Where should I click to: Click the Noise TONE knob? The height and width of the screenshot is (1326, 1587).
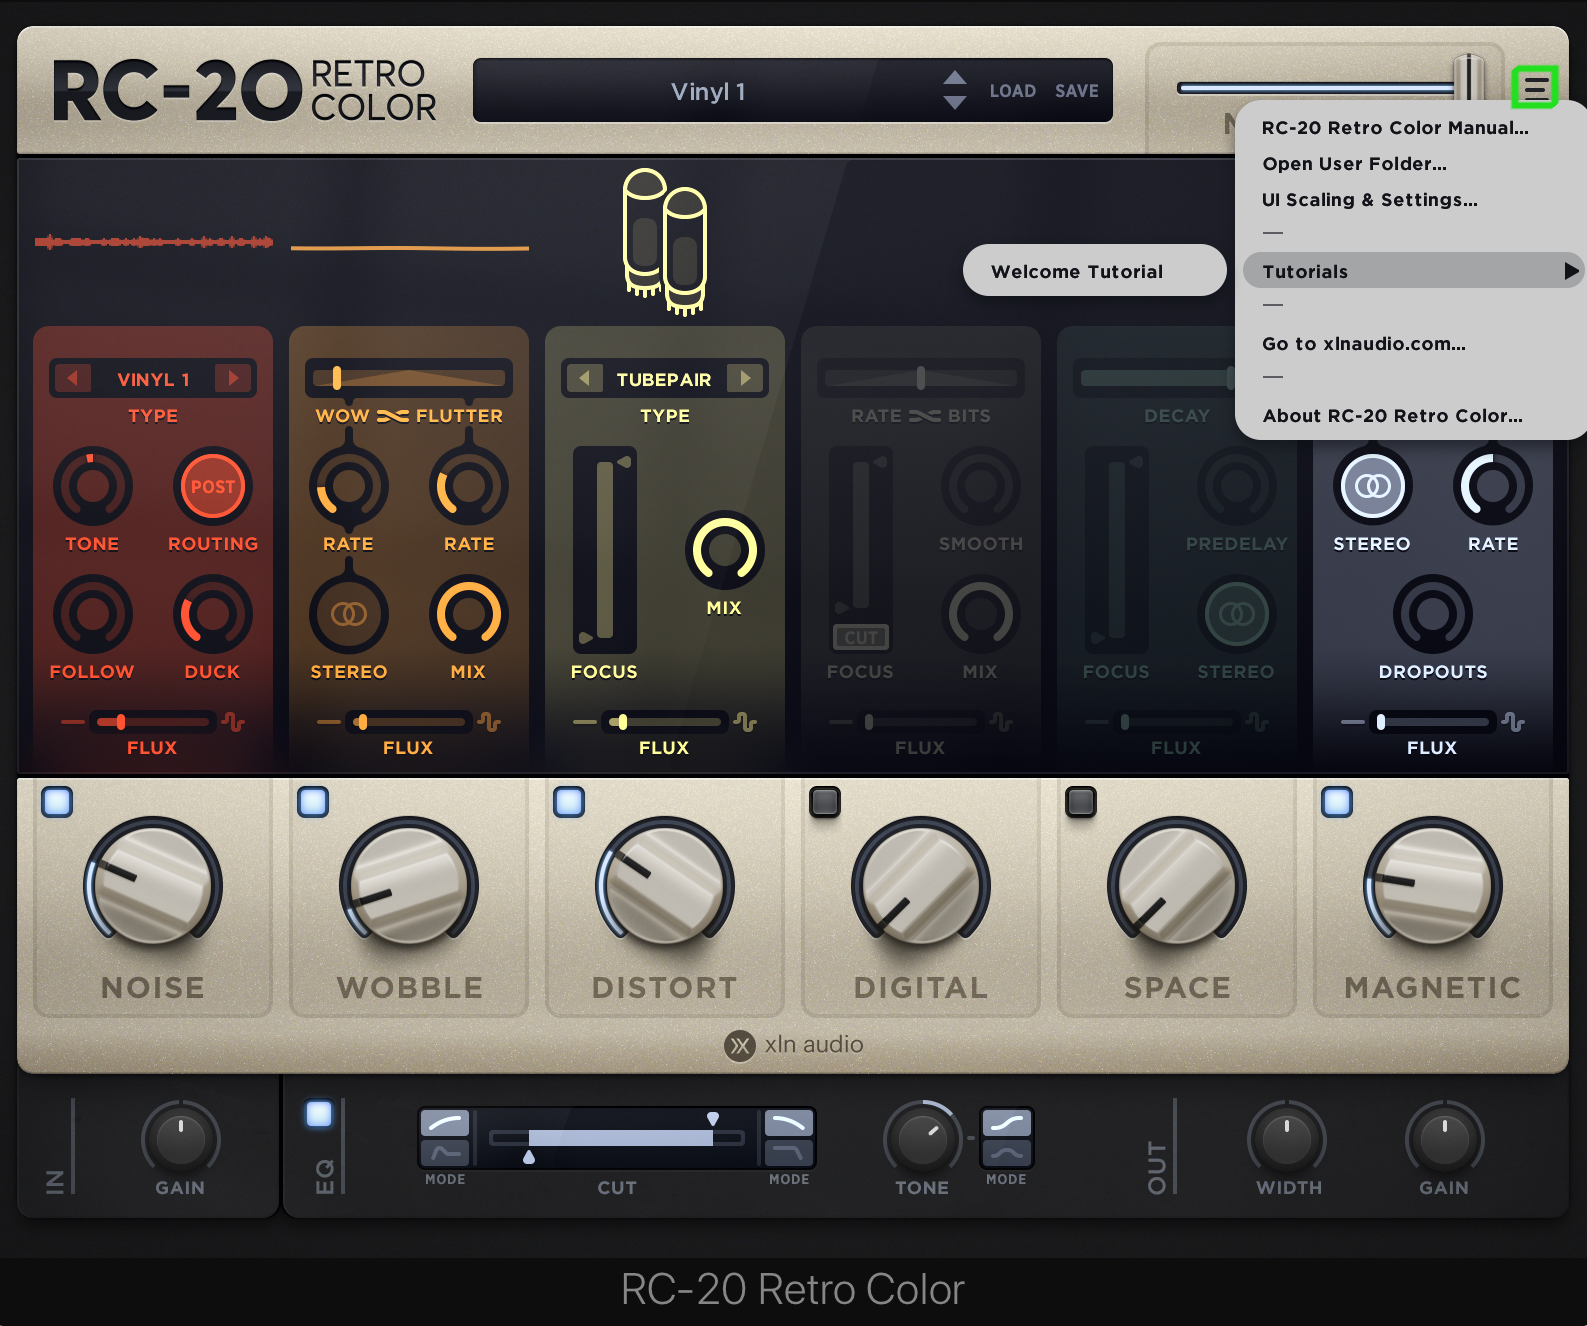pos(92,486)
